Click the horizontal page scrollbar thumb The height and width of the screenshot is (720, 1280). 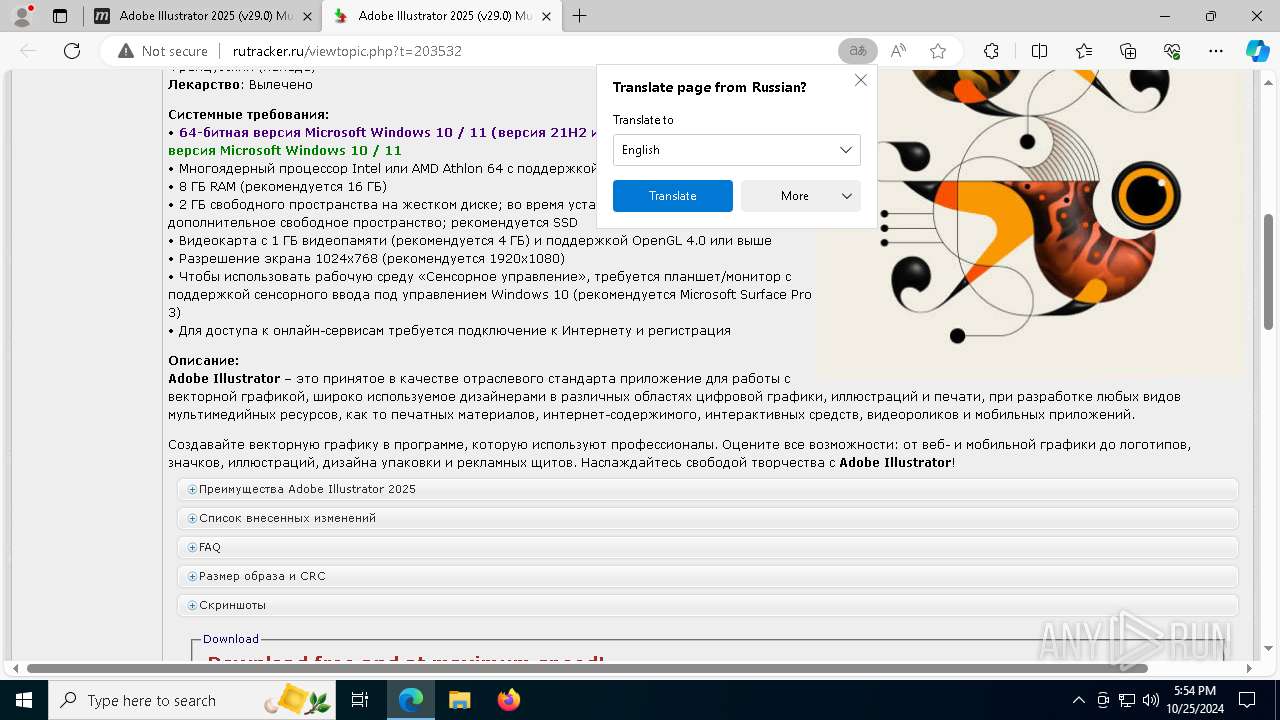(587, 668)
